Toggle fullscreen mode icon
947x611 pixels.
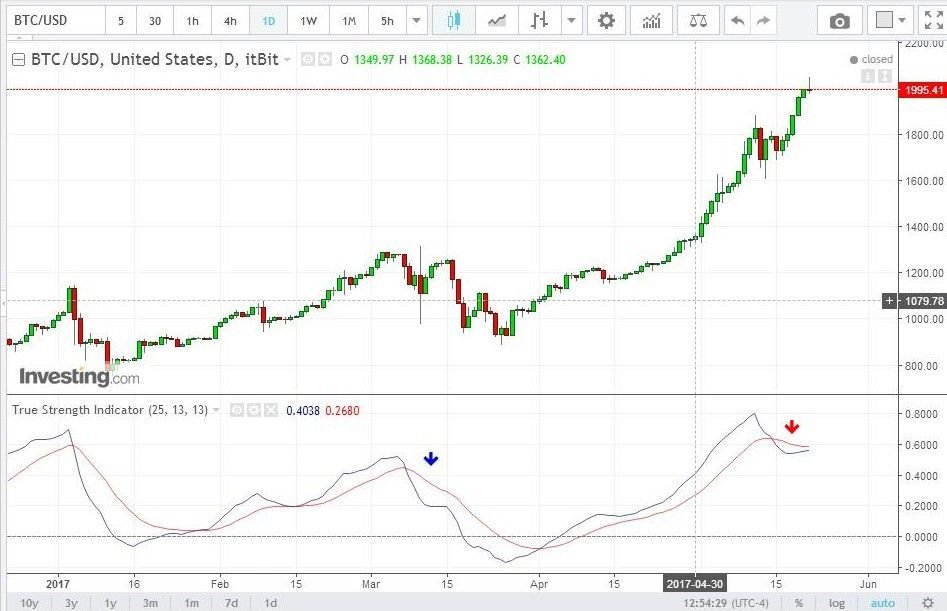point(933,21)
